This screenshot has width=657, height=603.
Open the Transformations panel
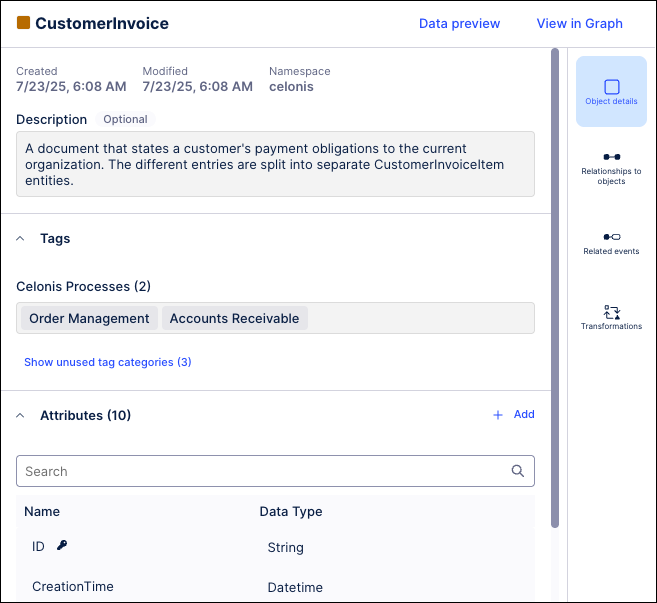(611, 312)
